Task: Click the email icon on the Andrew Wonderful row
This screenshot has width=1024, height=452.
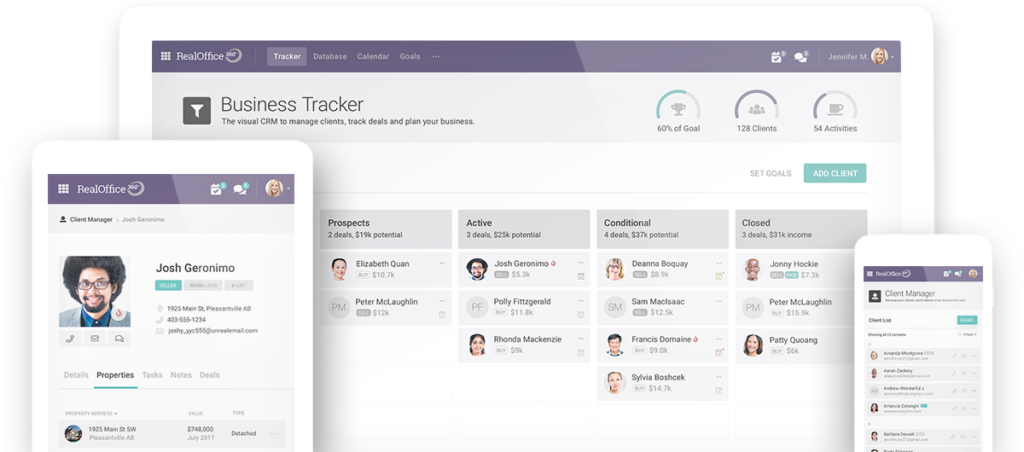Action: coord(964,391)
